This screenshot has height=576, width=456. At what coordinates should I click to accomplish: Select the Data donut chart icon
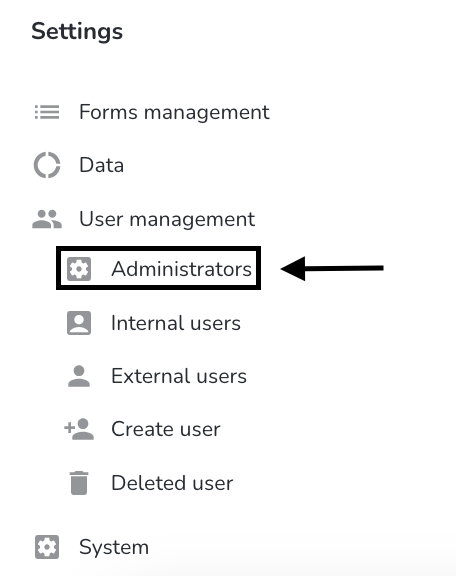47,165
